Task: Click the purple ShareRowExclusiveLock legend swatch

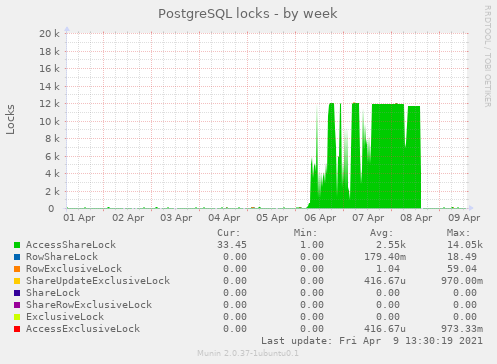Action: click(17, 305)
